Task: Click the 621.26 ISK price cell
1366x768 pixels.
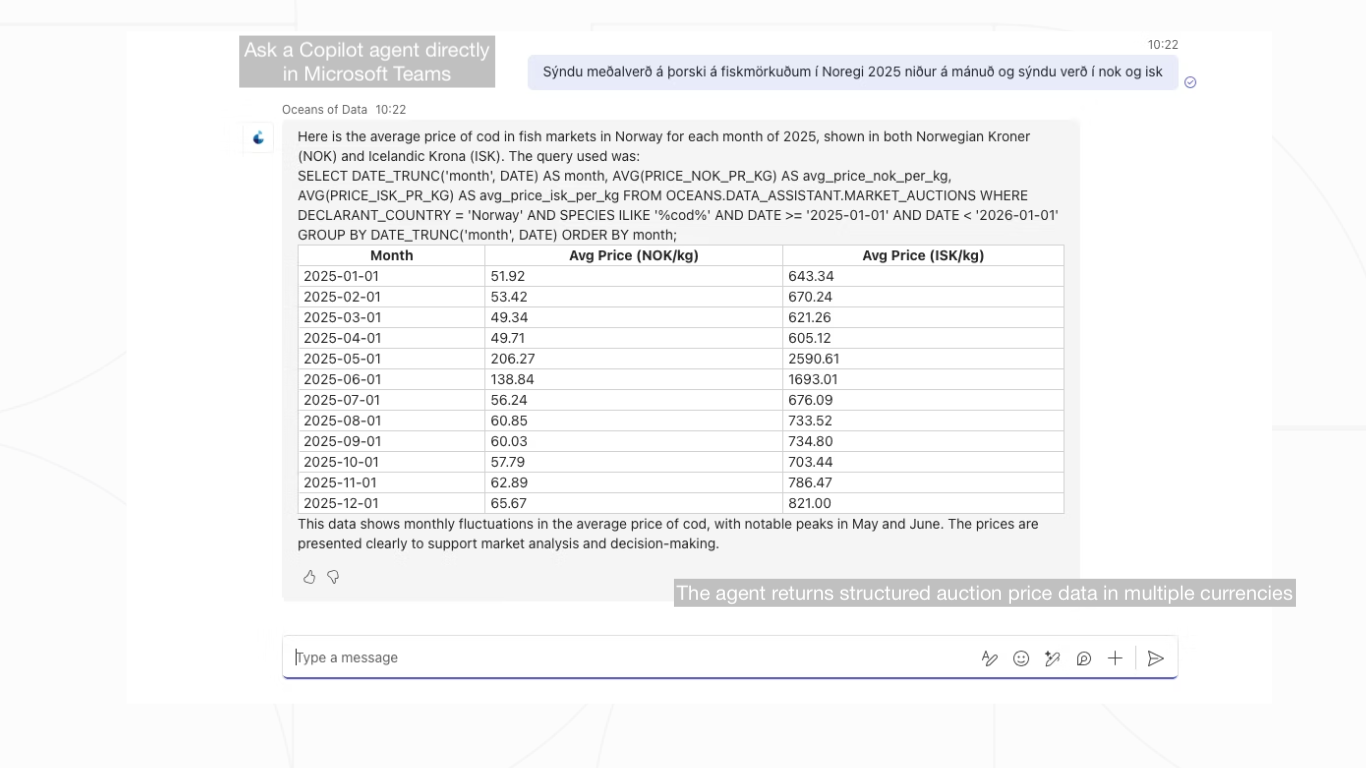Action: point(923,318)
